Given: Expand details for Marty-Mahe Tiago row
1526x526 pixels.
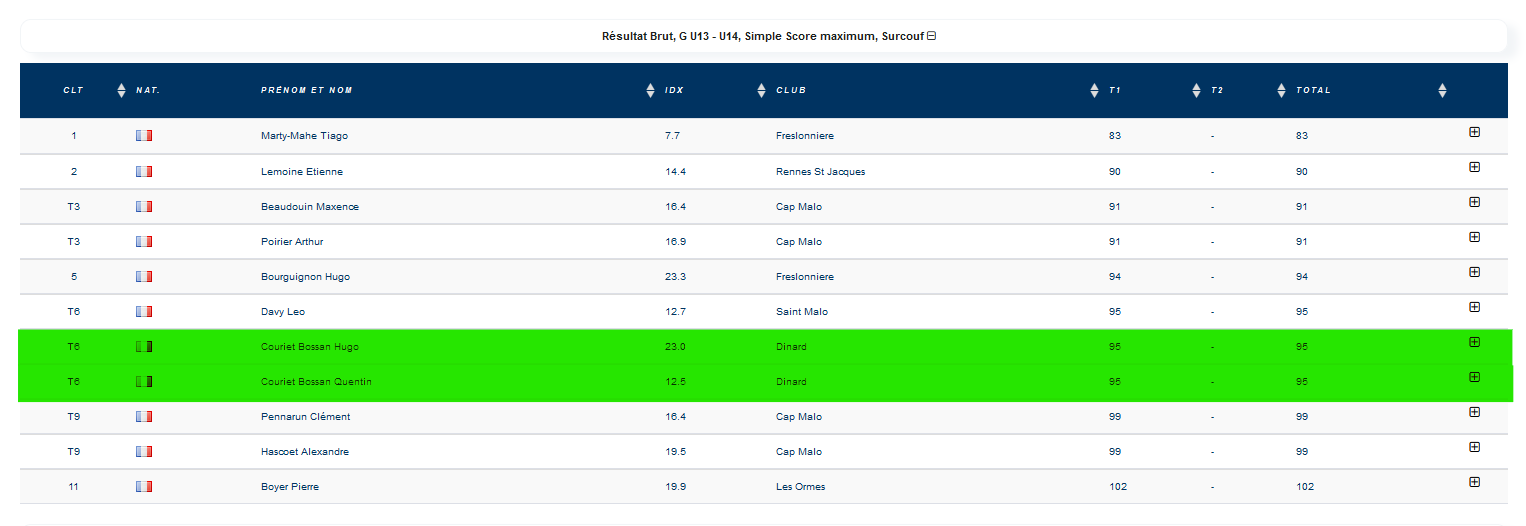Looking at the screenshot, I should (x=1474, y=132).
